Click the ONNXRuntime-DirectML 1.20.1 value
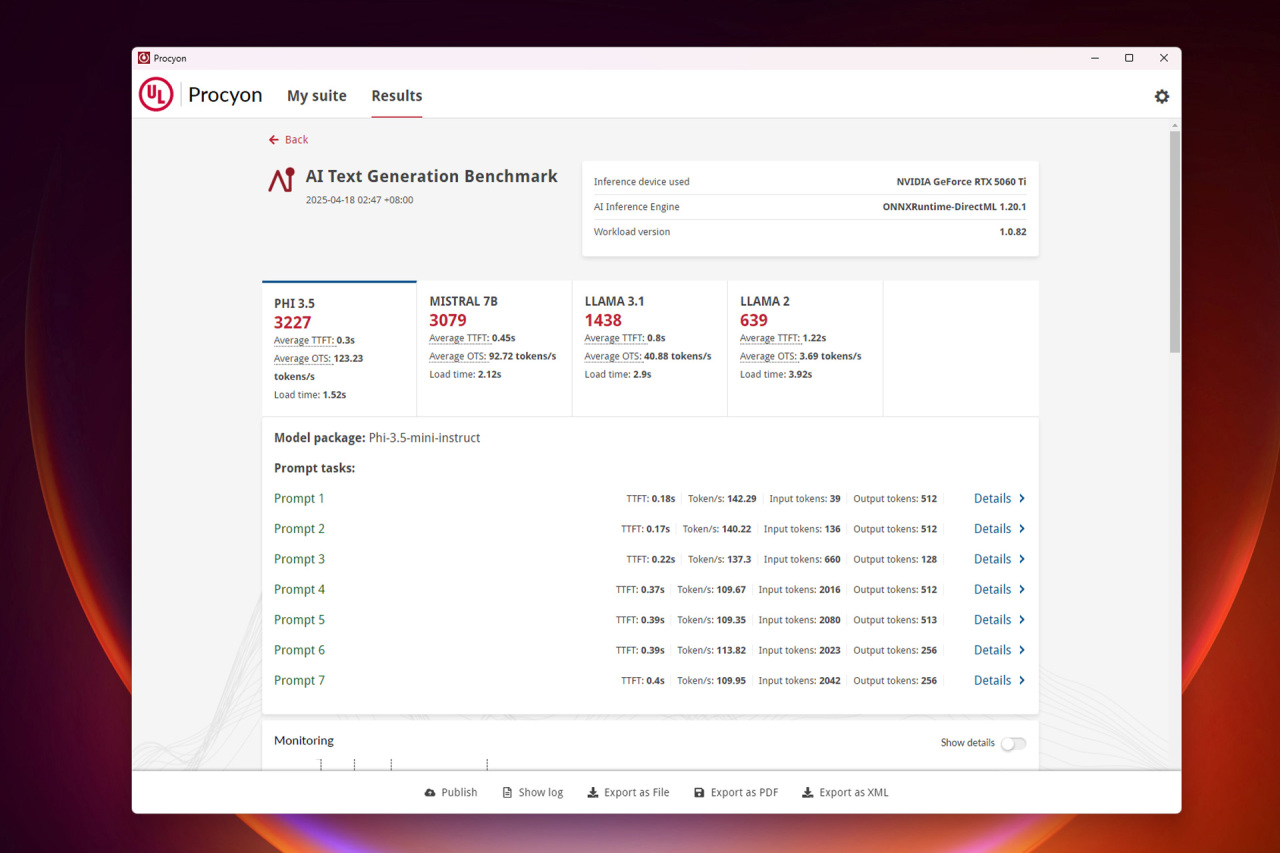1280x853 pixels. [954, 207]
